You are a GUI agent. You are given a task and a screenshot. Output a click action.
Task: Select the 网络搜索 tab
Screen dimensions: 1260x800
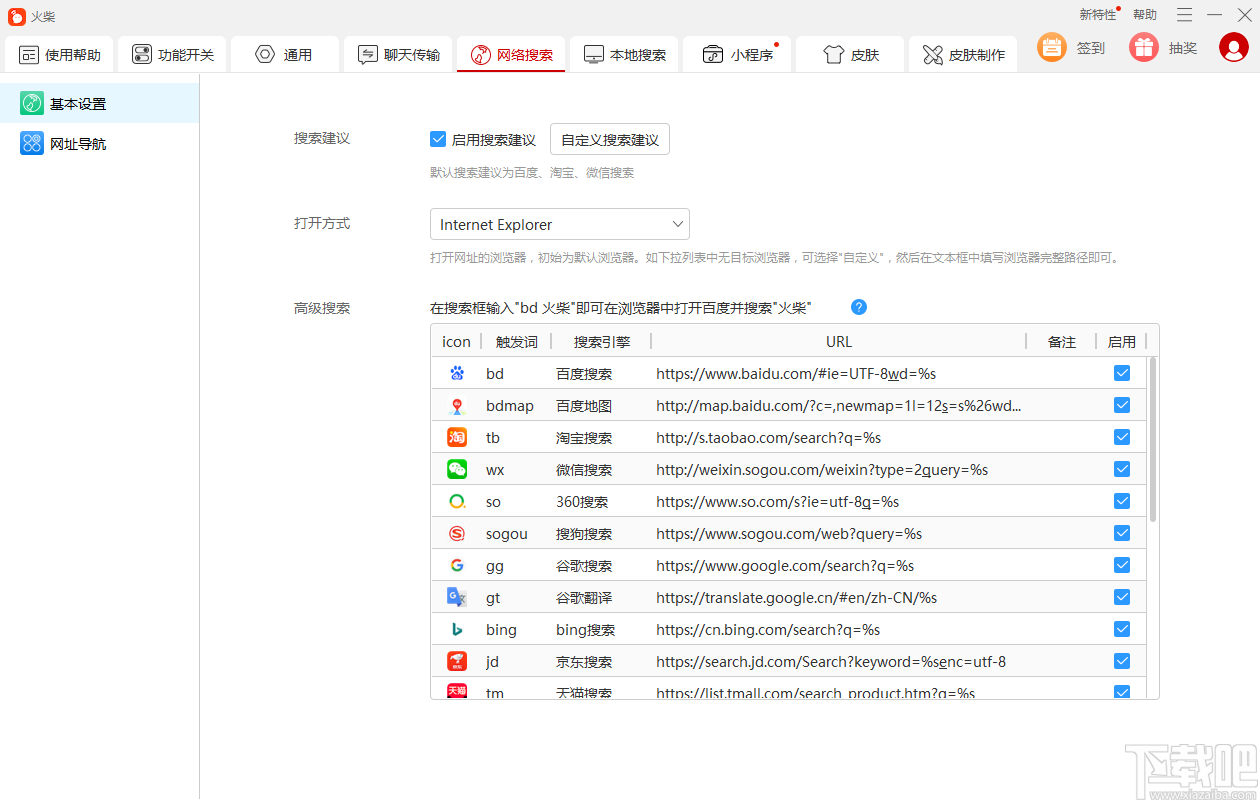(512, 54)
